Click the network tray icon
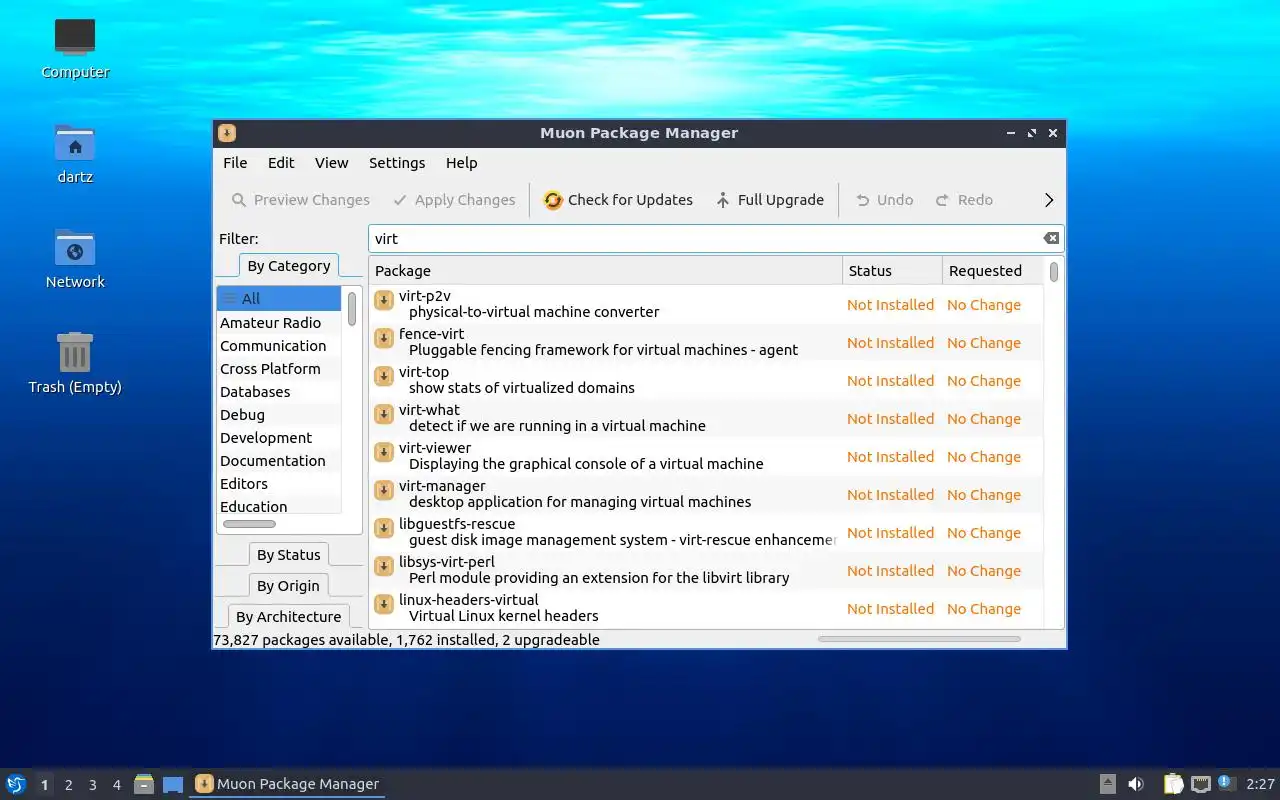The width and height of the screenshot is (1280, 800). (1201, 784)
